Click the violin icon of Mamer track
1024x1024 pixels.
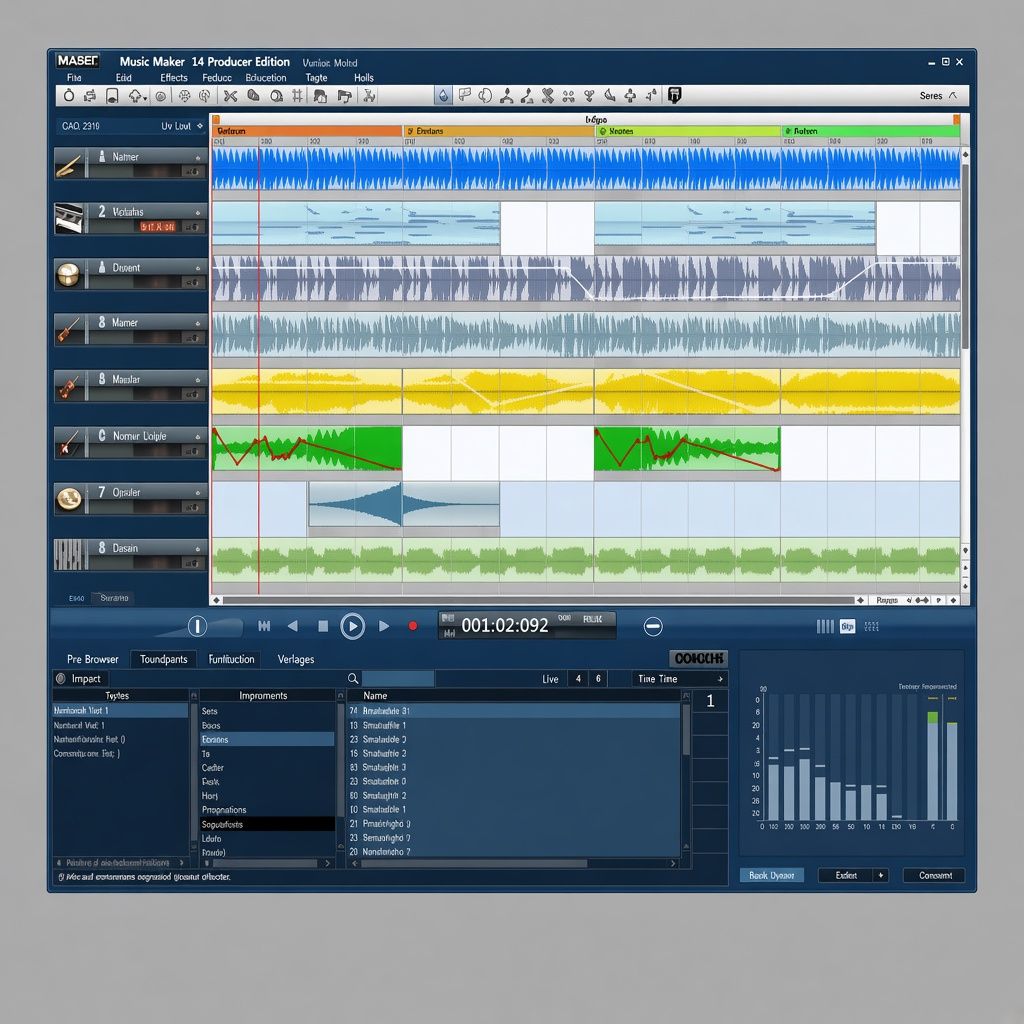click(69, 330)
